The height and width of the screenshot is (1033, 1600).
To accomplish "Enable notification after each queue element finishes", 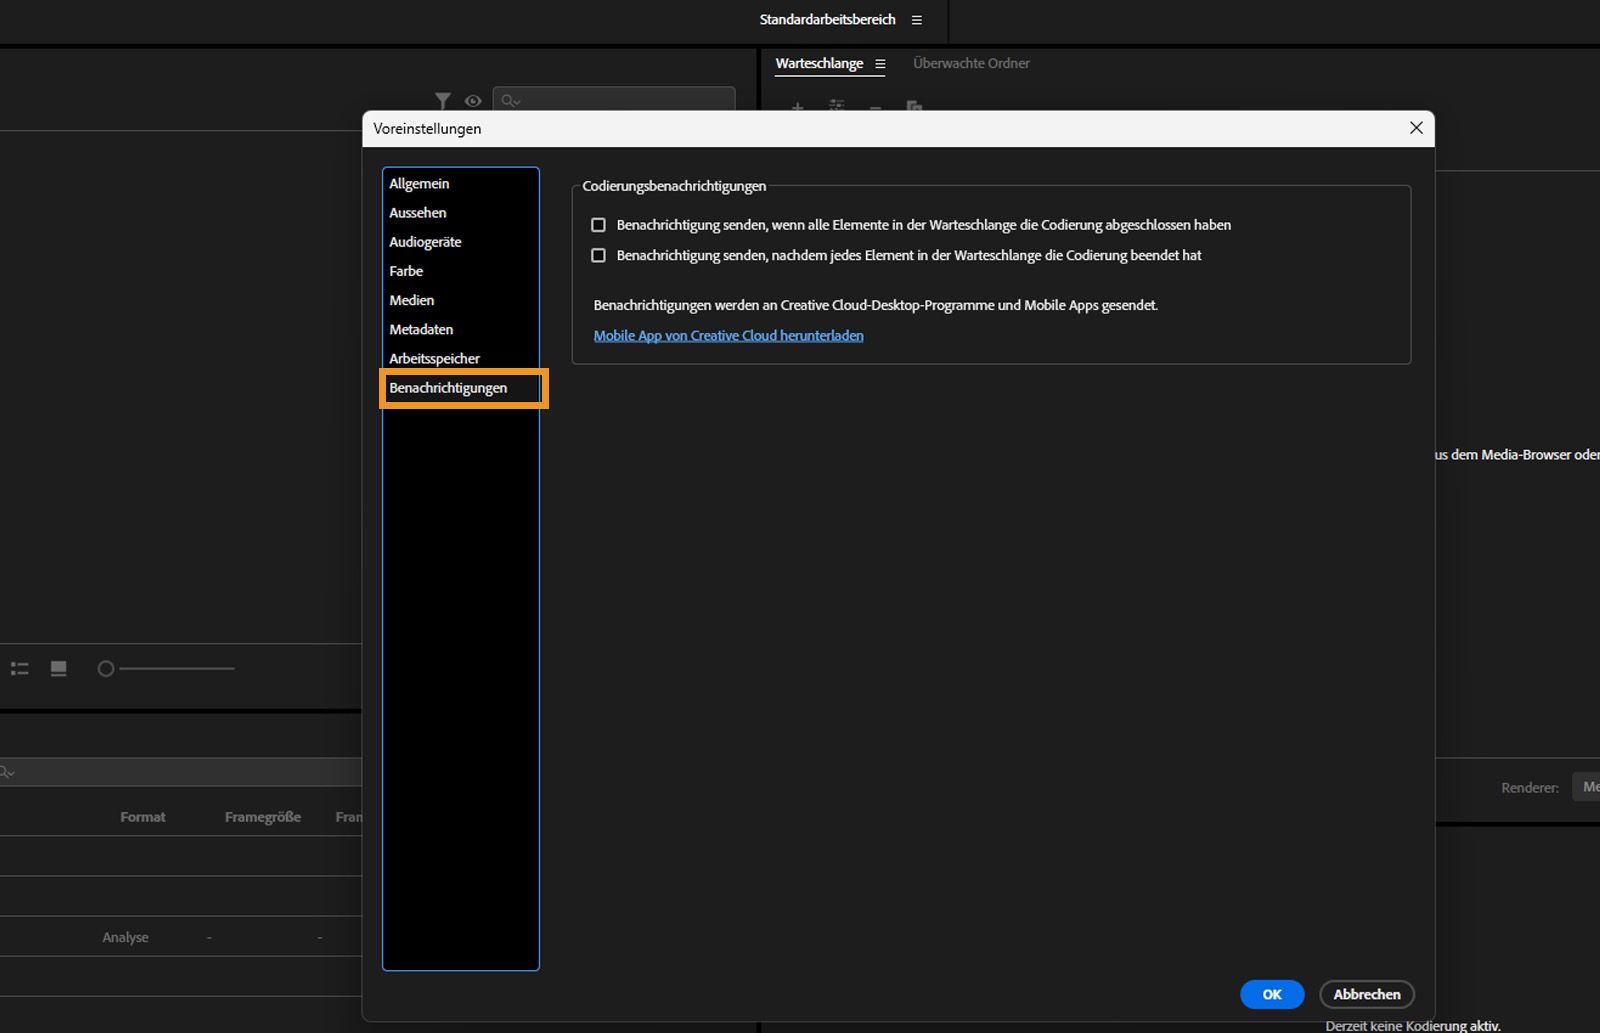I will 598,255.
